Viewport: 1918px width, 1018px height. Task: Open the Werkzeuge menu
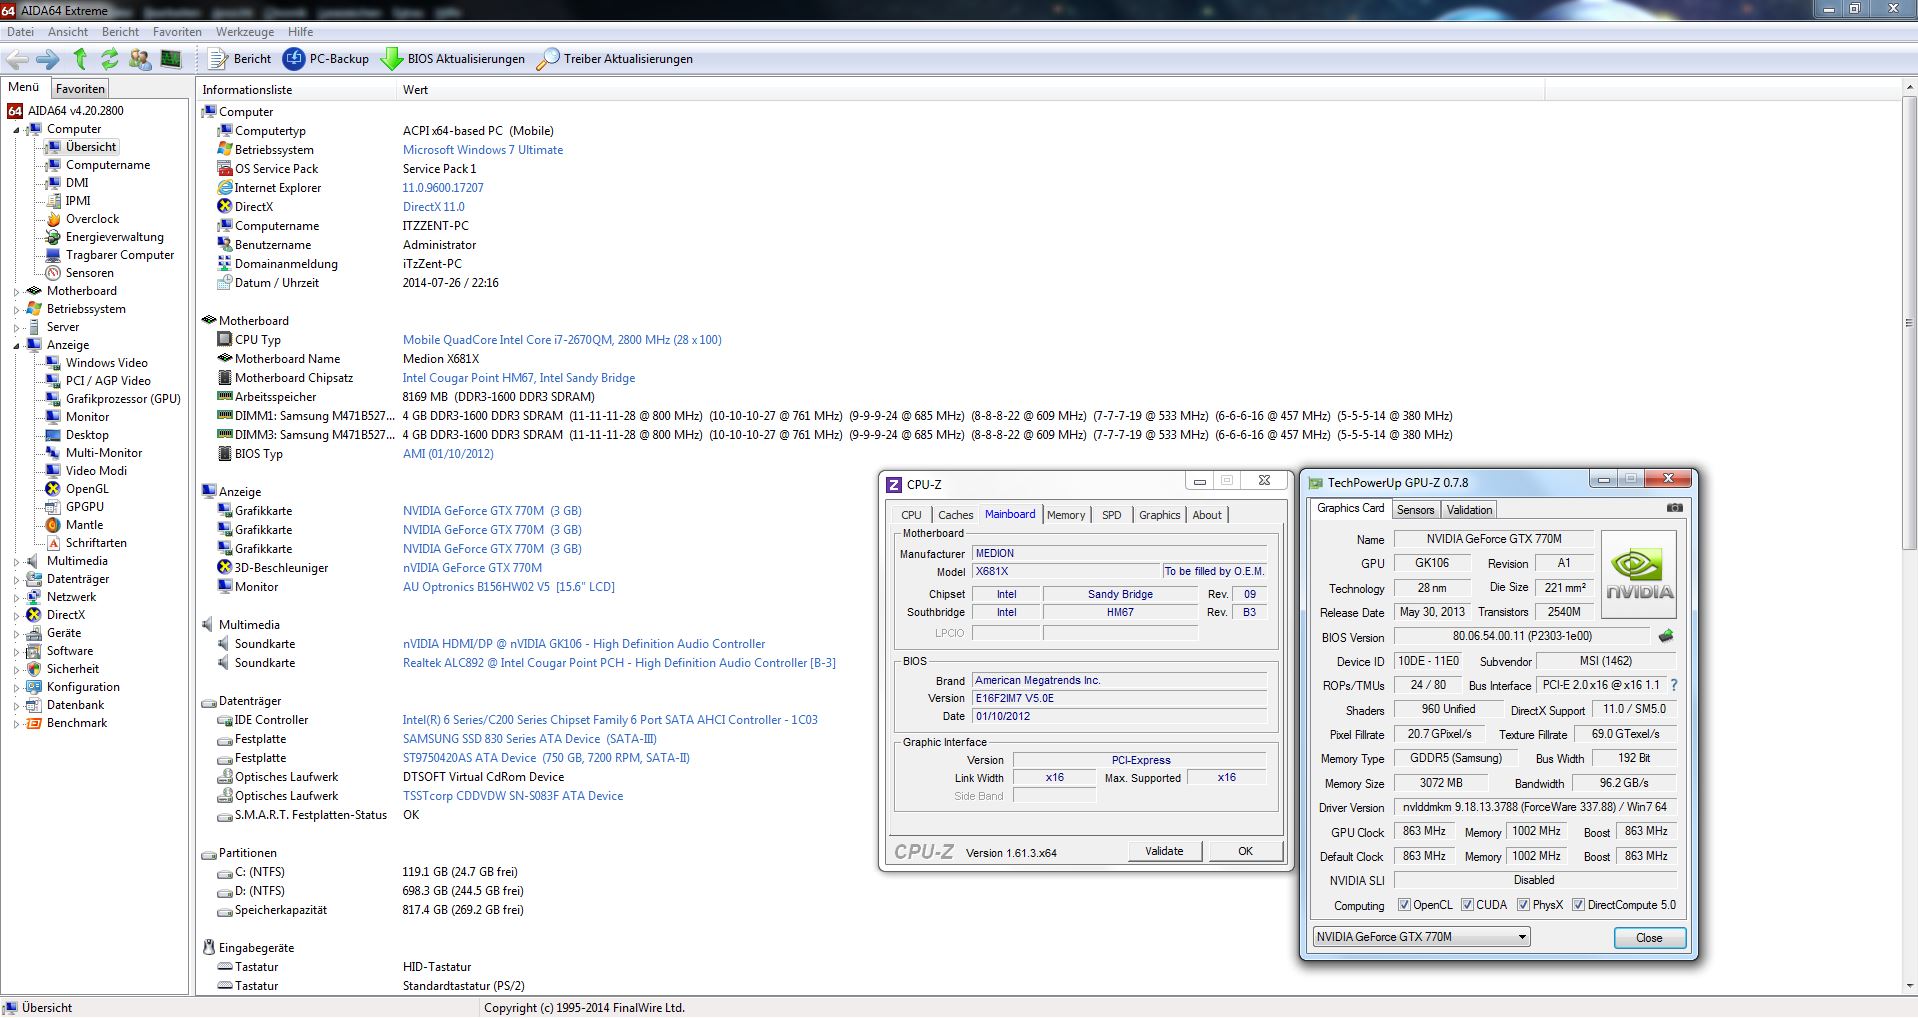click(x=245, y=32)
